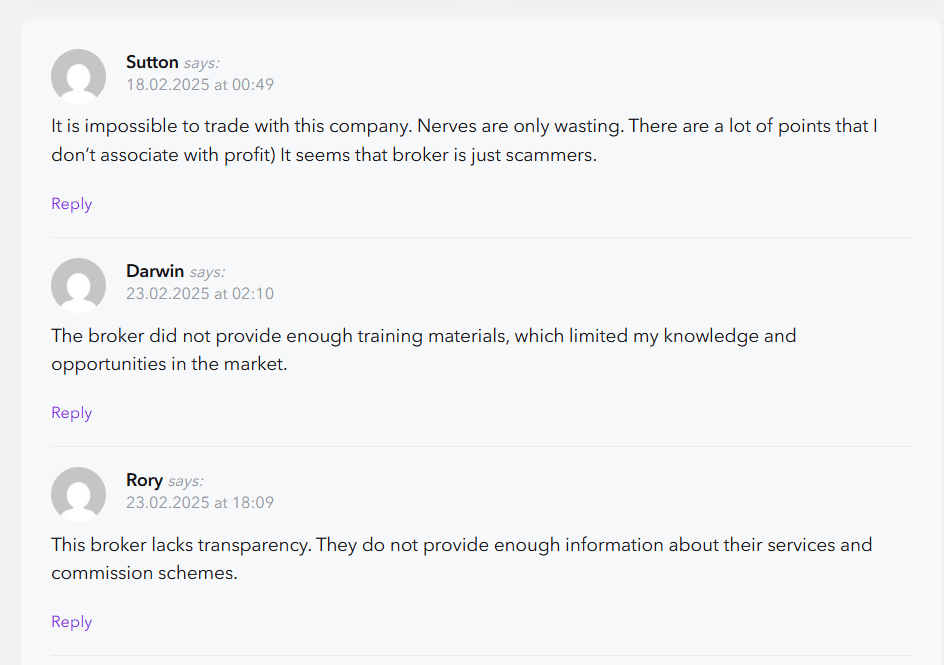The width and height of the screenshot is (944, 665).
Task: Open the 18.02.2025 at 00:49 timestamp
Action: tap(200, 84)
